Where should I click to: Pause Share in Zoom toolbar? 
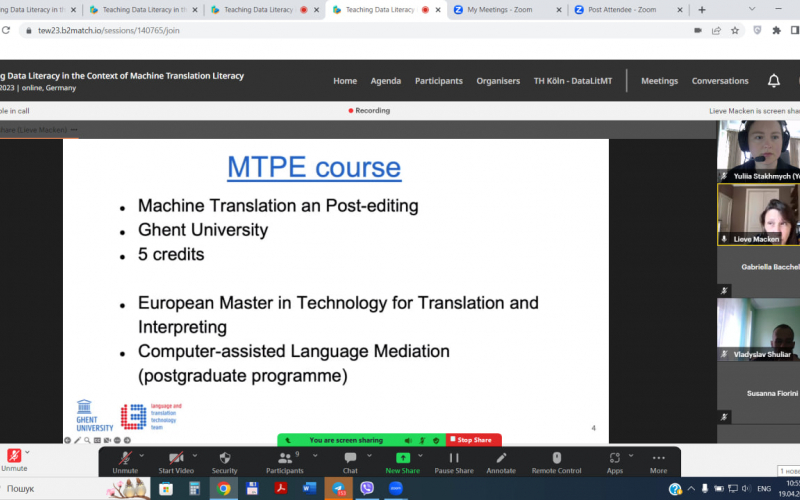point(454,463)
